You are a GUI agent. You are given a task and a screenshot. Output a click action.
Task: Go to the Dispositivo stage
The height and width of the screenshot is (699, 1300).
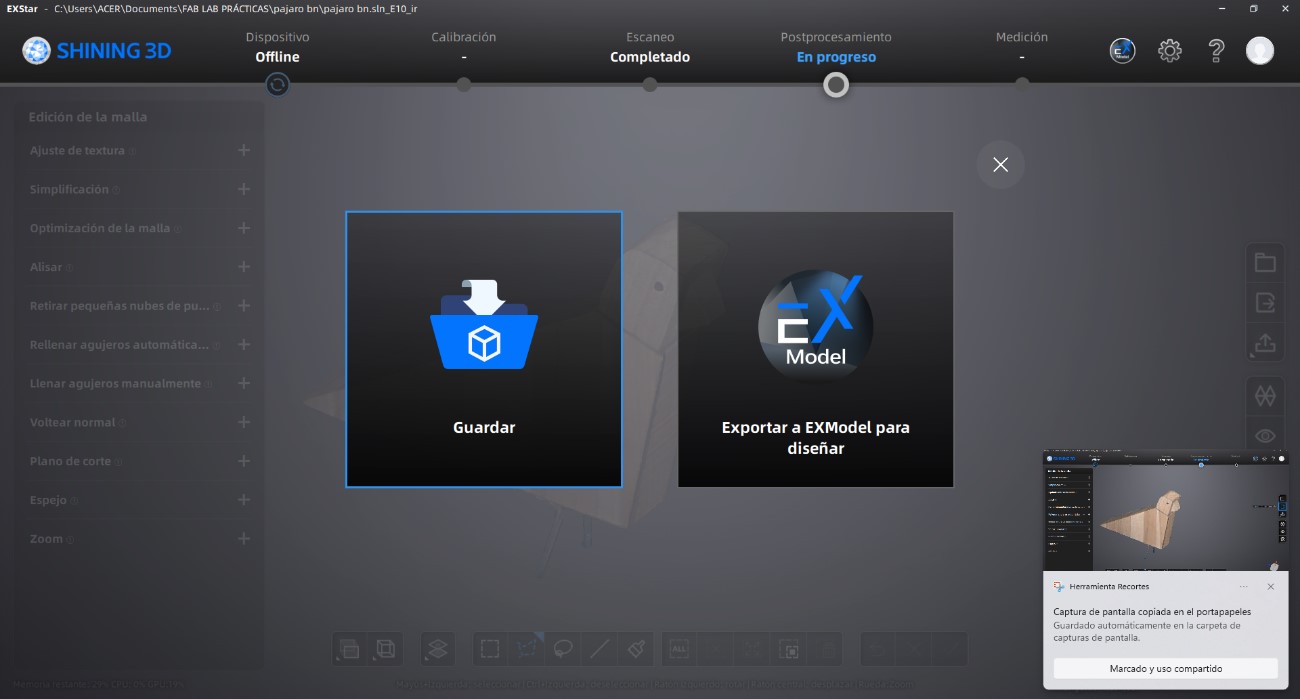click(x=278, y=47)
